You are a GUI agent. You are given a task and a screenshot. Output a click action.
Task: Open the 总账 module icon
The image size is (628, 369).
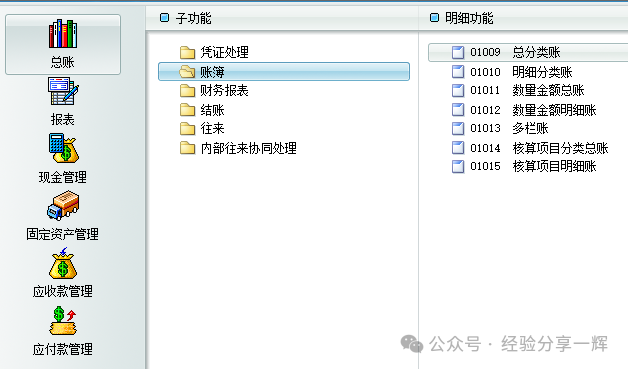[x=63, y=34]
